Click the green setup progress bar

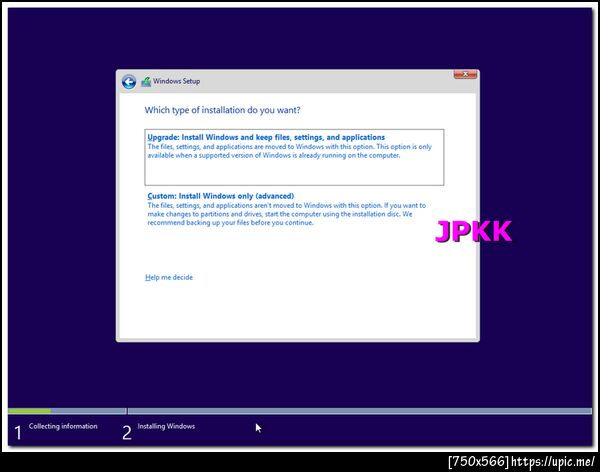pyautogui.click(x=30, y=411)
